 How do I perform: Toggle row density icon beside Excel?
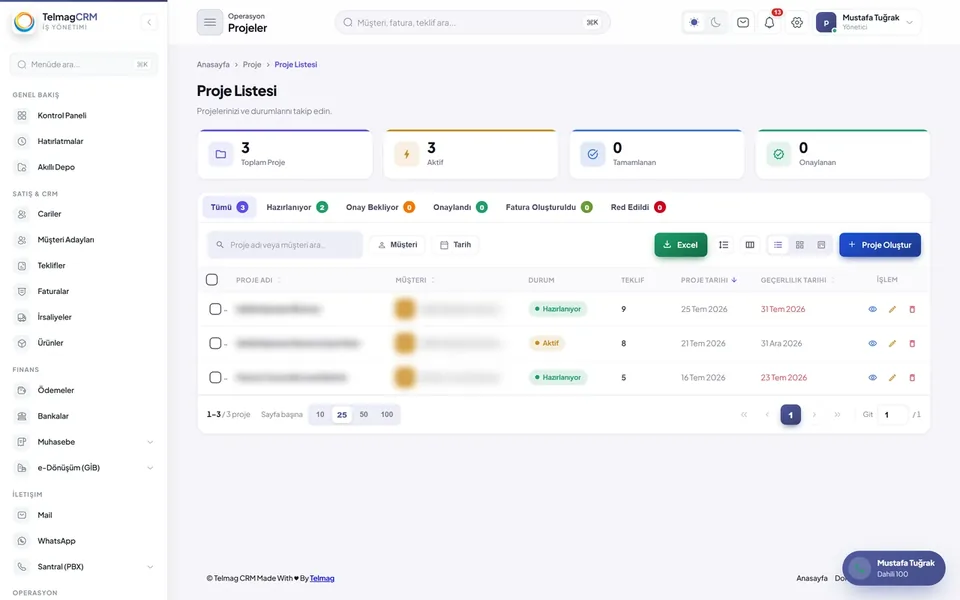click(724, 245)
